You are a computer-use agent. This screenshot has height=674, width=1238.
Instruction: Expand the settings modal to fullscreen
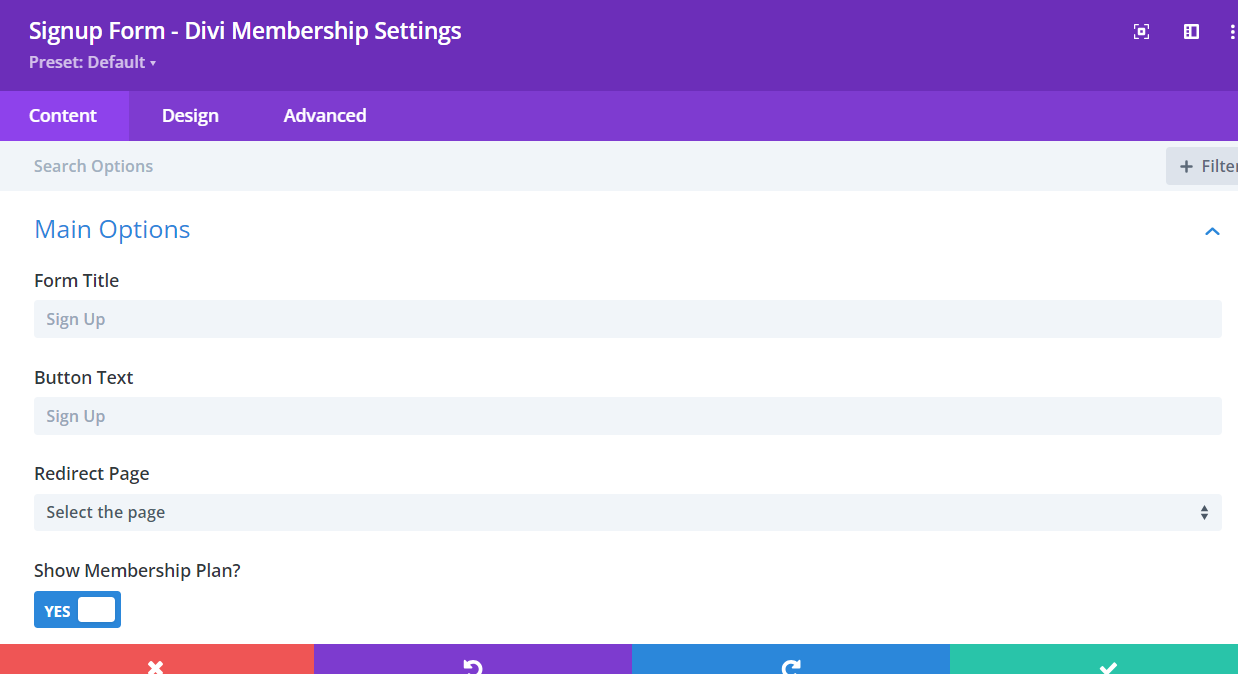(x=1141, y=31)
